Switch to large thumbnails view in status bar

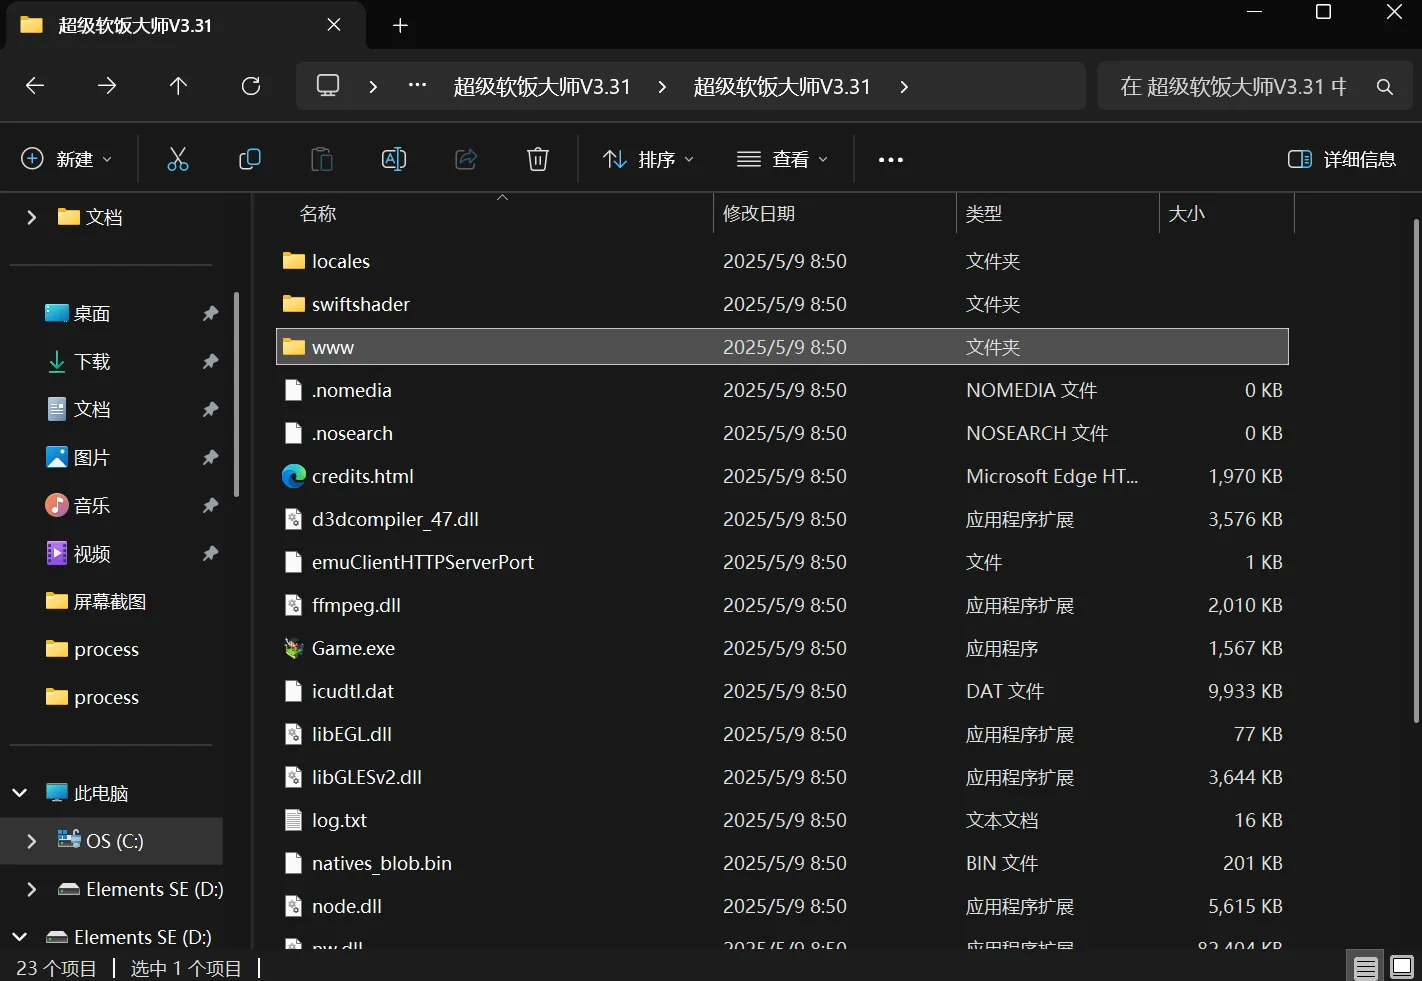click(x=1402, y=967)
